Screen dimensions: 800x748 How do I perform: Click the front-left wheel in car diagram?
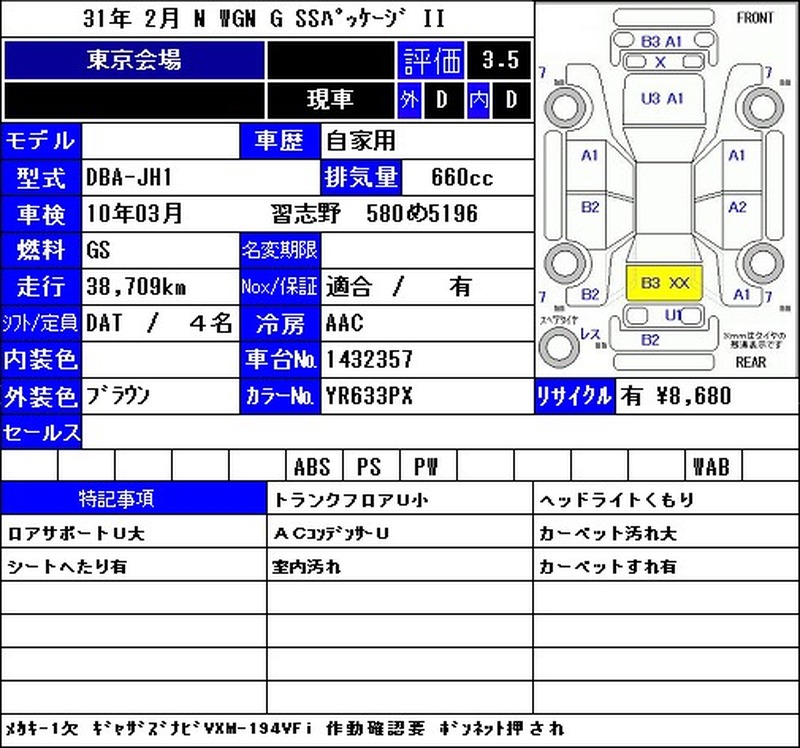coord(565,107)
